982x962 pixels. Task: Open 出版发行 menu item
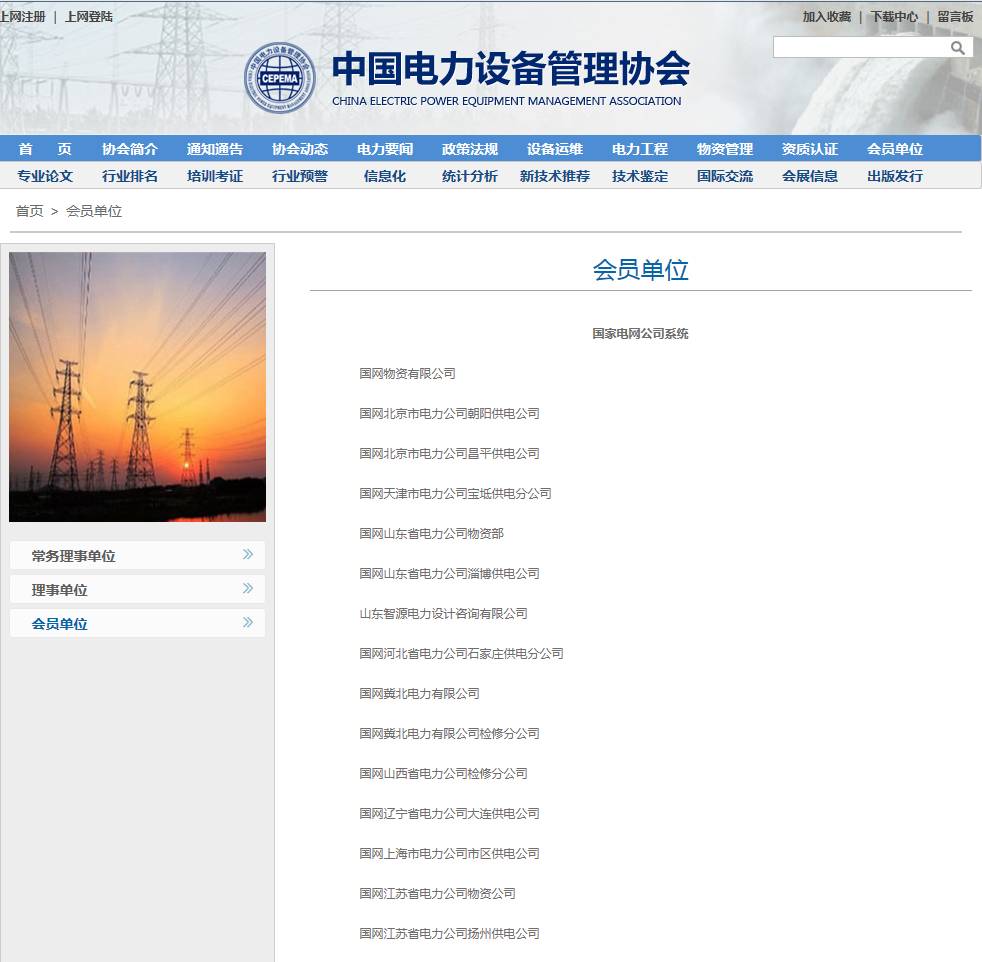[x=895, y=176]
